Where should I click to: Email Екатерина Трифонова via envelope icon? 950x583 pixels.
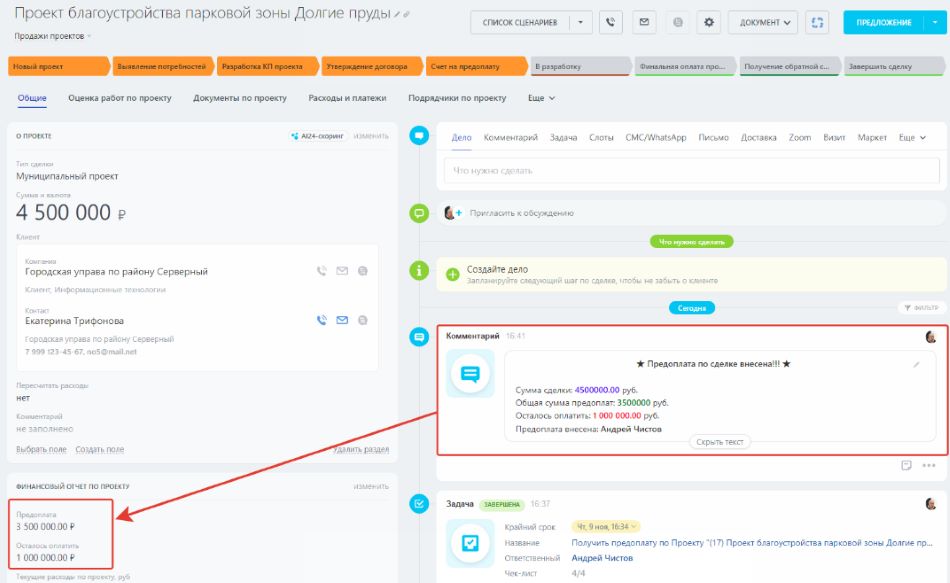click(x=342, y=320)
